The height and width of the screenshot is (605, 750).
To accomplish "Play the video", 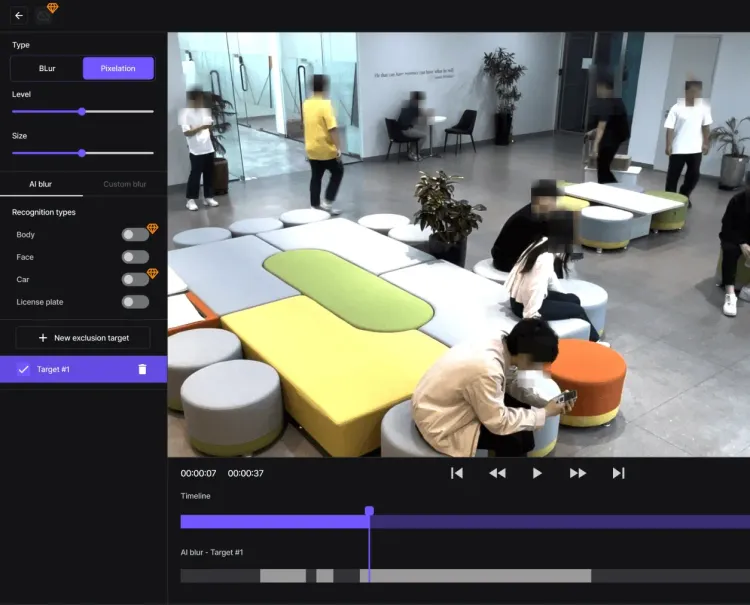I will (537, 473).
